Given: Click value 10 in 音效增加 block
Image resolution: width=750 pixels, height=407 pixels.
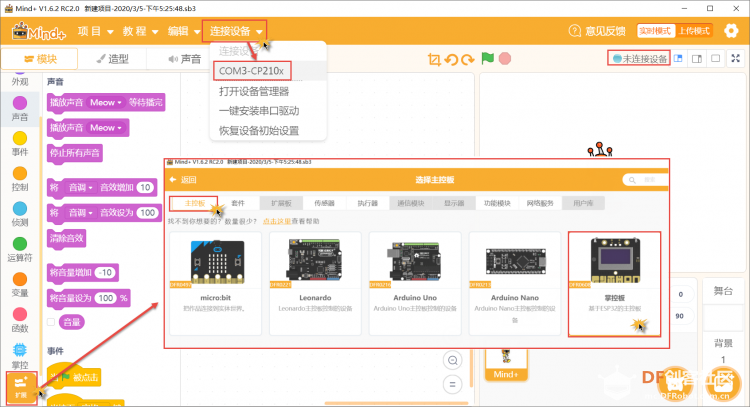Looking at the screenshot, I should pyautogui.click(x=145, y=187).
